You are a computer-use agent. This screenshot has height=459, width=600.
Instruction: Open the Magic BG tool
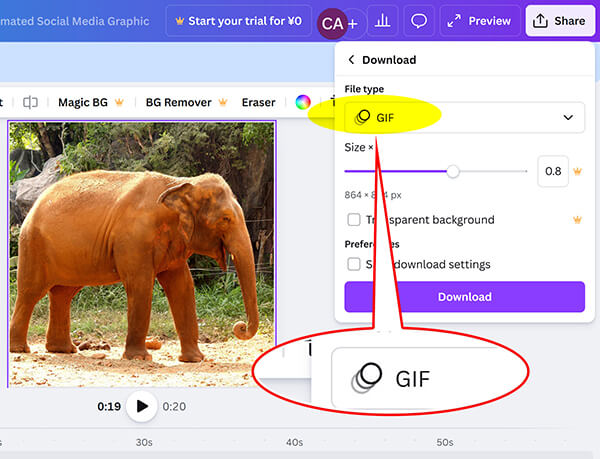coord(91,103)
